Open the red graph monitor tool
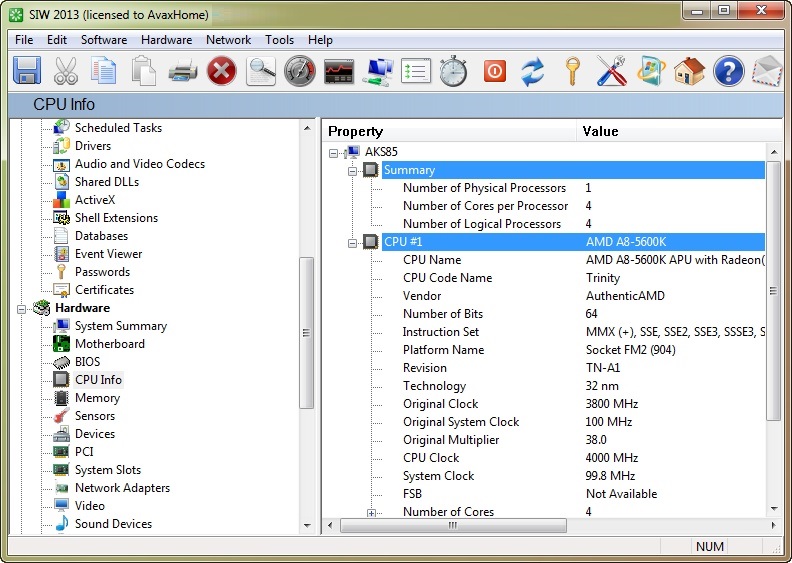792x563 pixels. click(x=339, y=71)
